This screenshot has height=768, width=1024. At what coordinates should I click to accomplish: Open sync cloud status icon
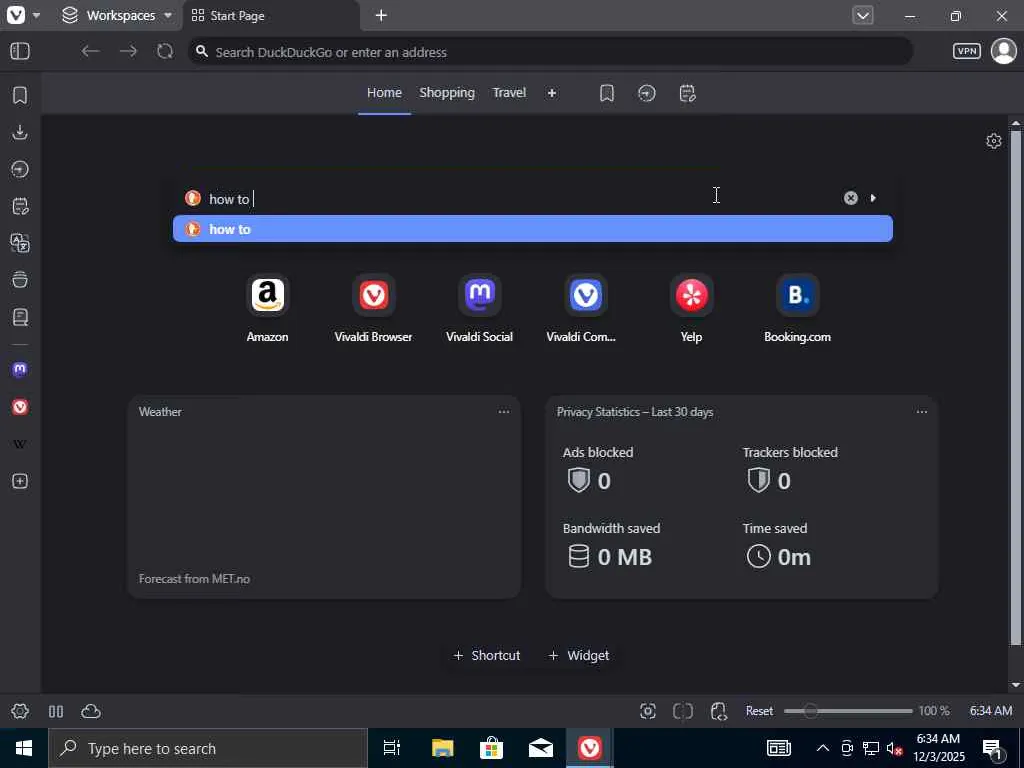click(91, 711)
